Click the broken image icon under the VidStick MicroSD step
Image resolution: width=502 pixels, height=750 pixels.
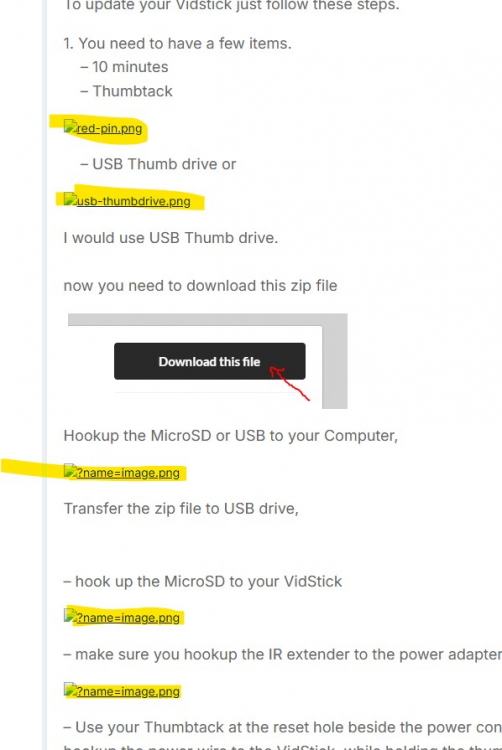[70, 616]
